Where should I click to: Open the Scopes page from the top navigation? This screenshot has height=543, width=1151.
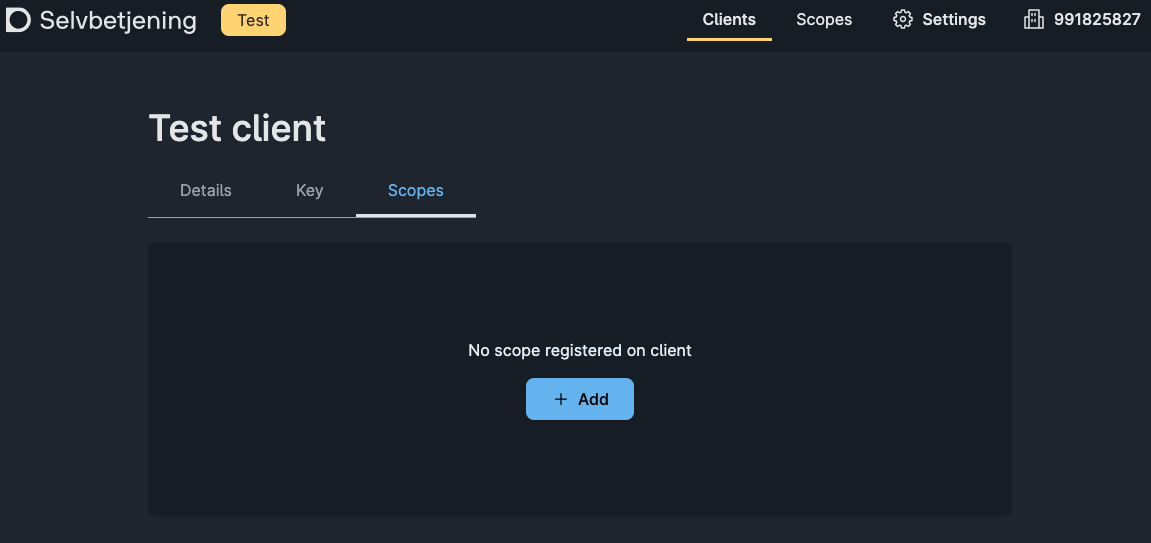point(824,20)
